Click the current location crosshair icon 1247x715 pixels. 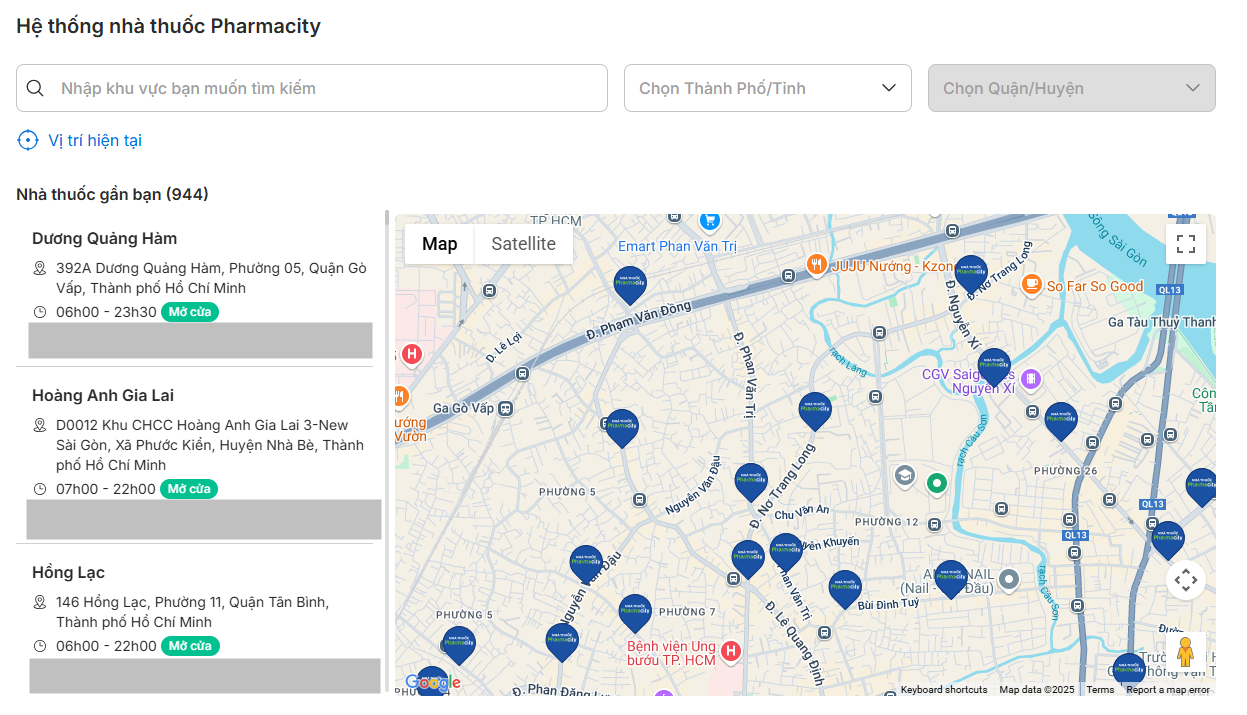(x=28, y=140)
